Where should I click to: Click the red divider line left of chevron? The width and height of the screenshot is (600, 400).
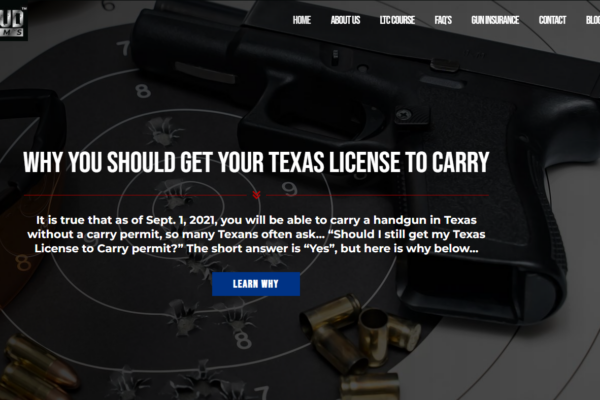point(135,195)
